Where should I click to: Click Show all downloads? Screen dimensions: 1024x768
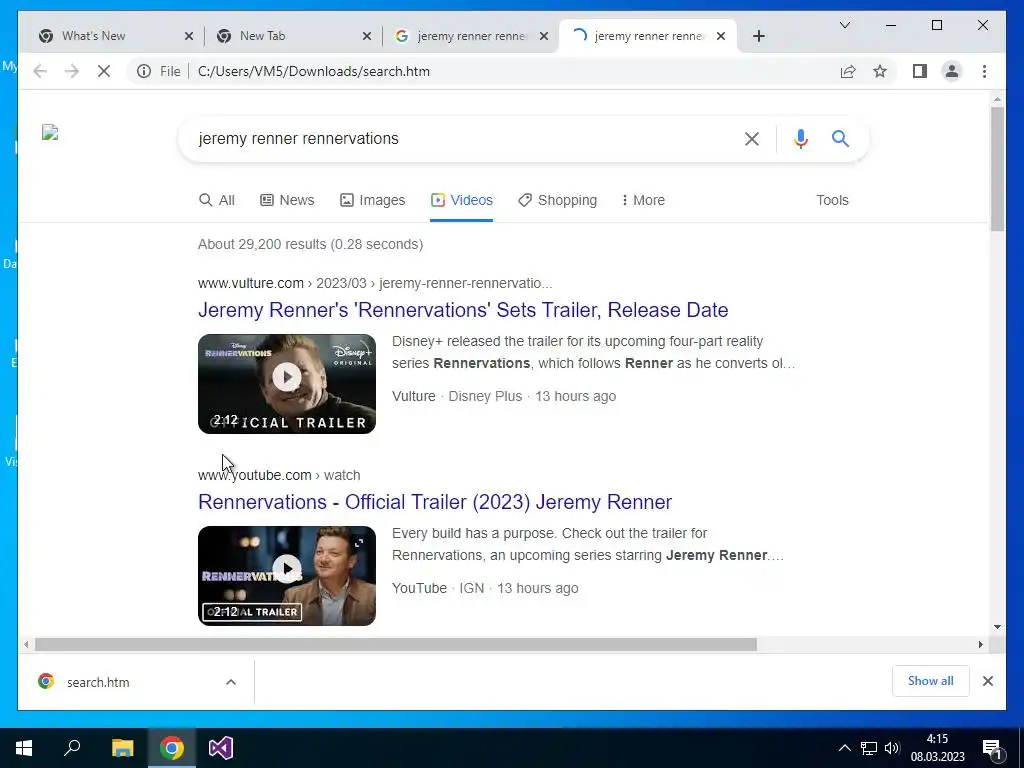tap(931, 680)
